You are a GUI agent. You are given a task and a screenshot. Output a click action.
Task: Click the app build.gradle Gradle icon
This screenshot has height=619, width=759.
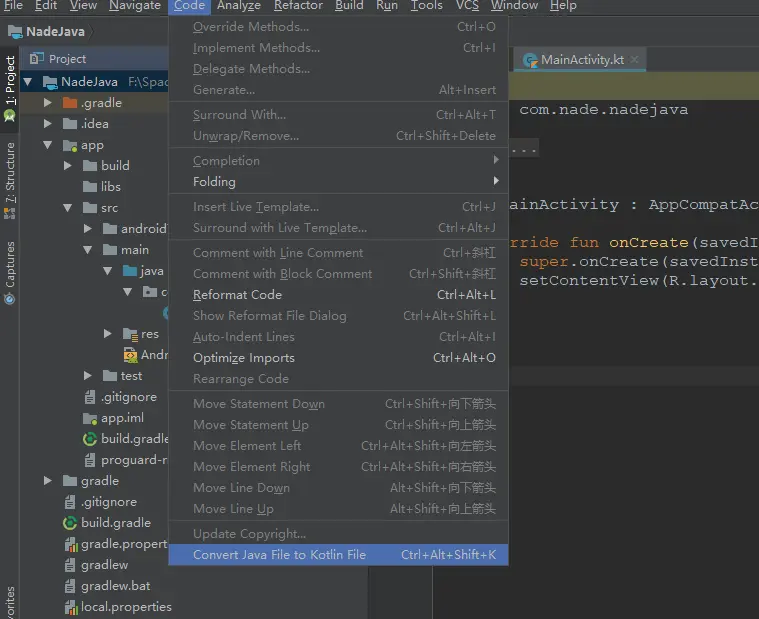click(90, 439)
